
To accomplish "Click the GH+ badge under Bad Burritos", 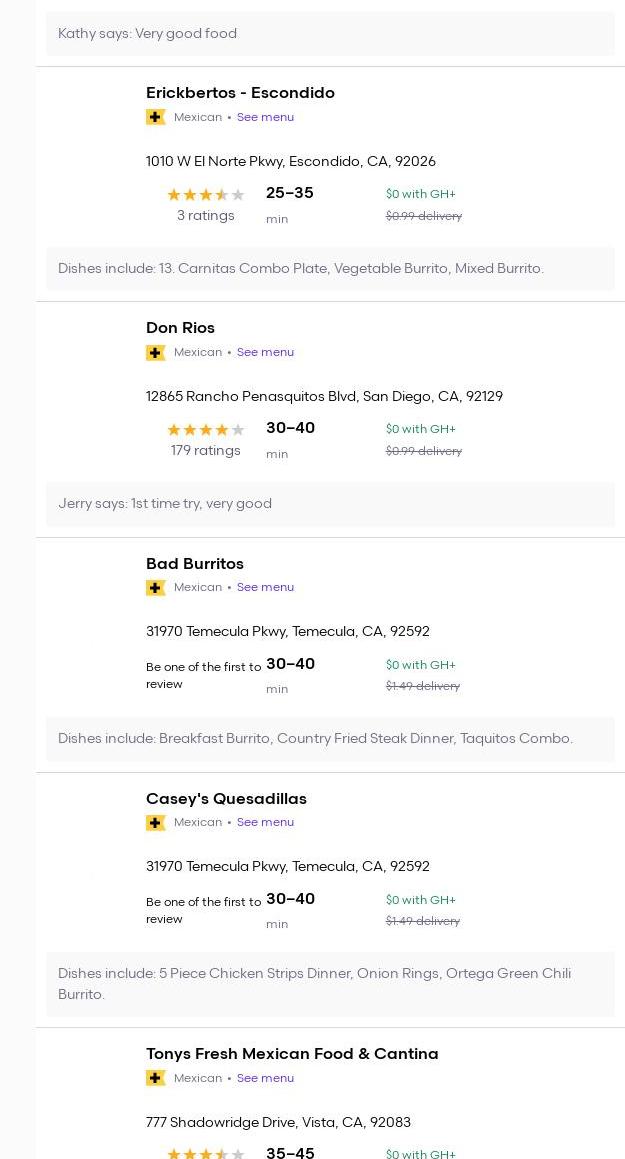I will [155, 587].
